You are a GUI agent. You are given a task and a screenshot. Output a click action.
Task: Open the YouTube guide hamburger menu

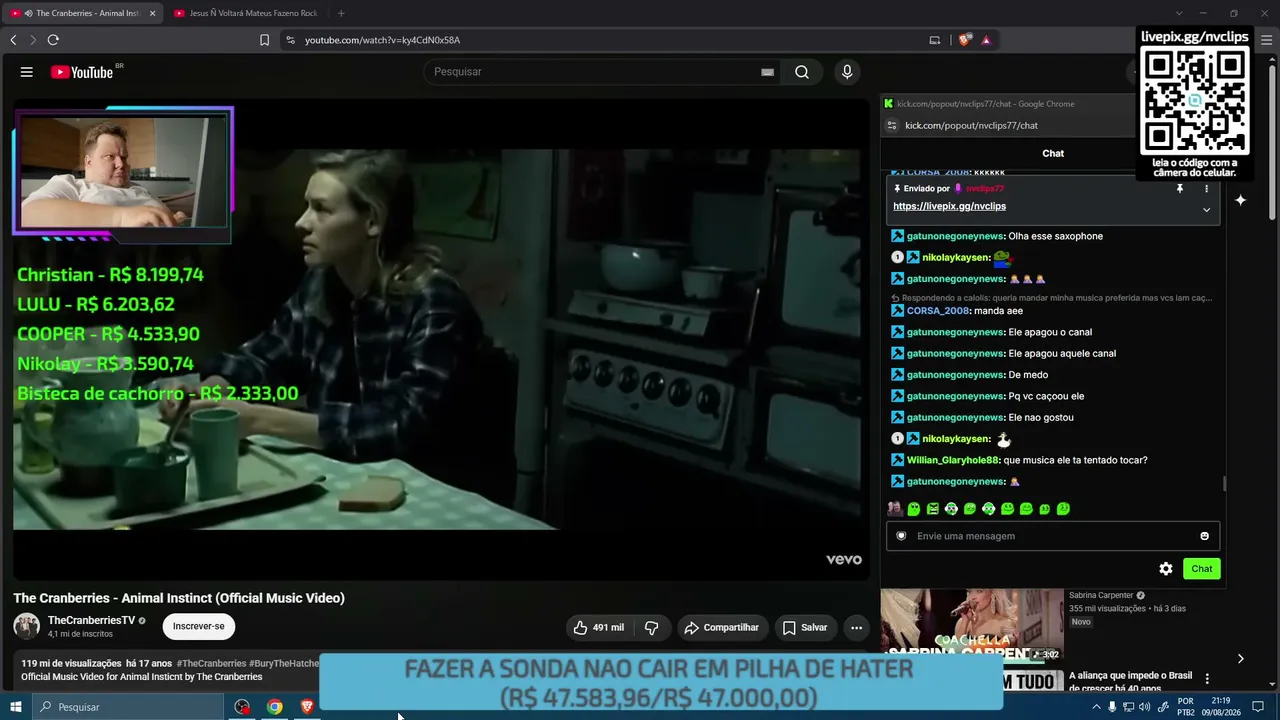(x=27, y=72)
